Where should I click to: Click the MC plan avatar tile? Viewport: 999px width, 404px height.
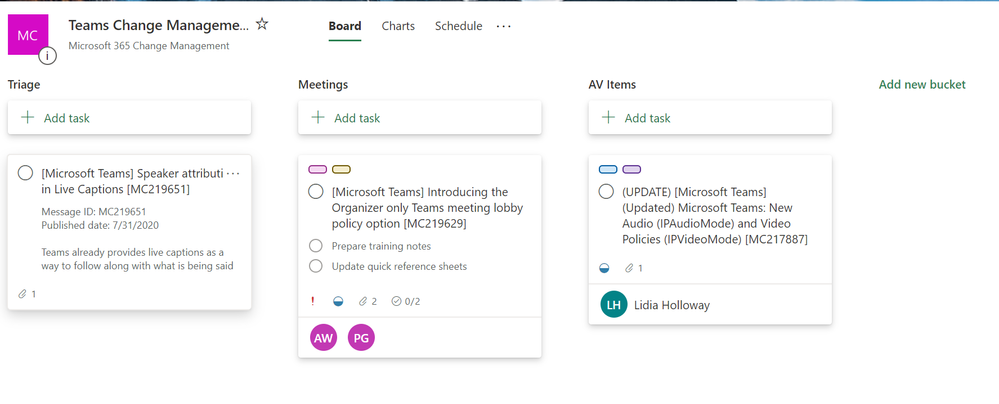click(x=27, y=35)
